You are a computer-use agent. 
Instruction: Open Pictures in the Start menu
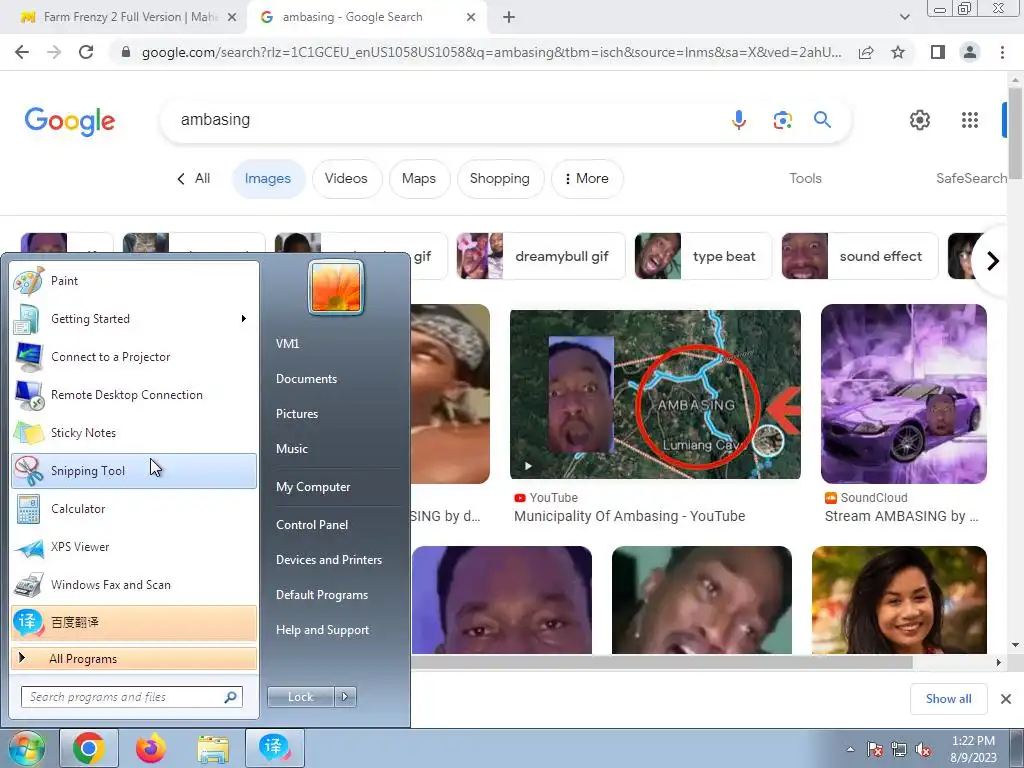tap(297, 414)
